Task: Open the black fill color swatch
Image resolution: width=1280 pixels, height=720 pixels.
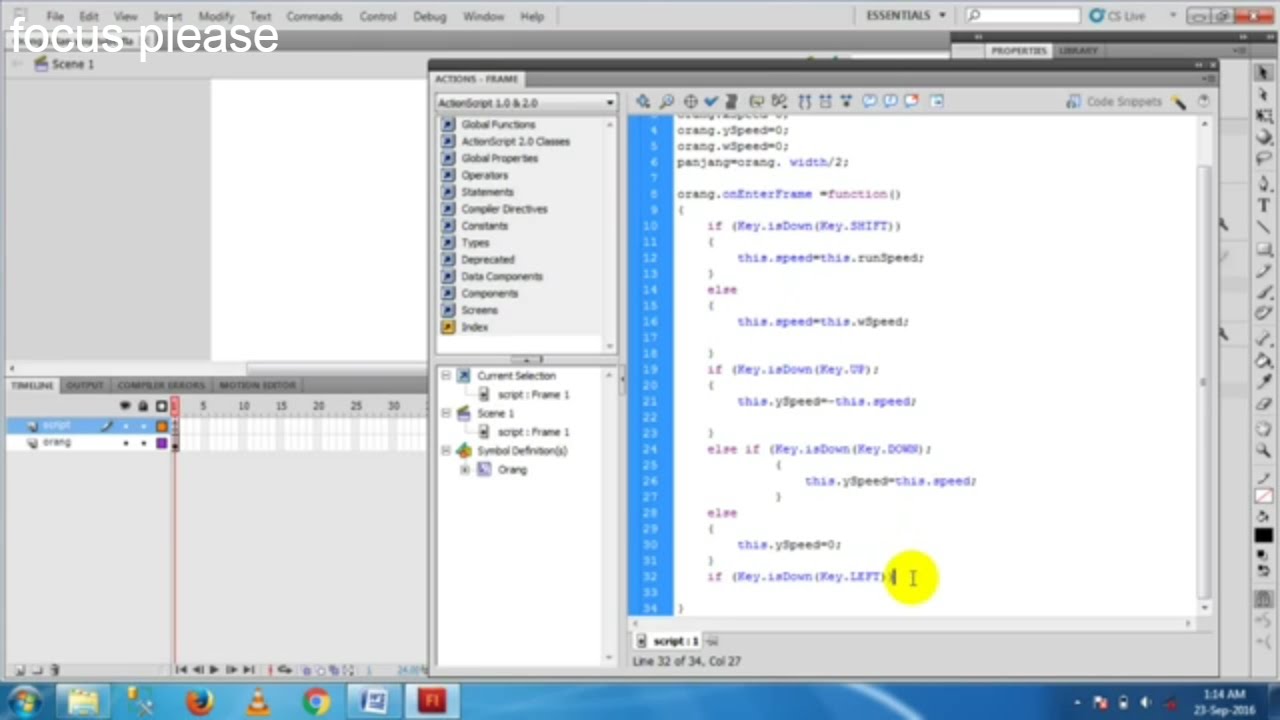Action: (1264, 537)
